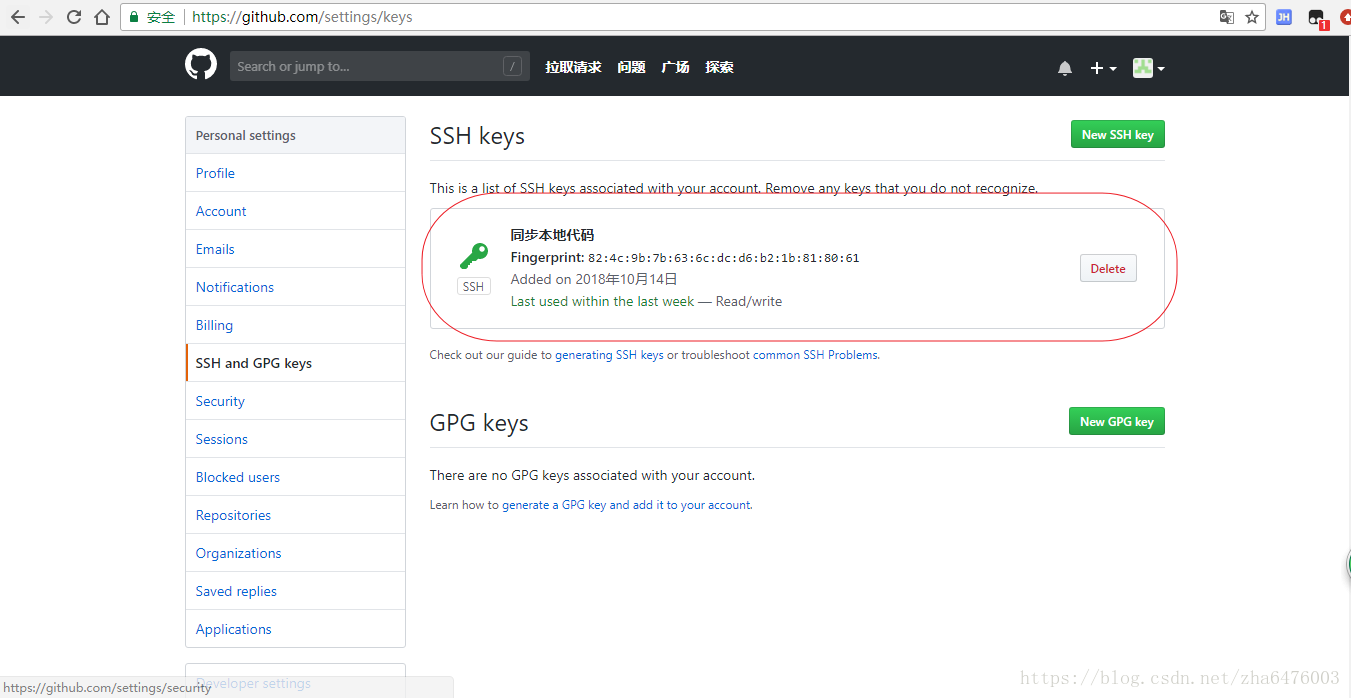This screenshot has width=1351, height=698.
Task: Open 问题 in the header
Action: point(631,67)
